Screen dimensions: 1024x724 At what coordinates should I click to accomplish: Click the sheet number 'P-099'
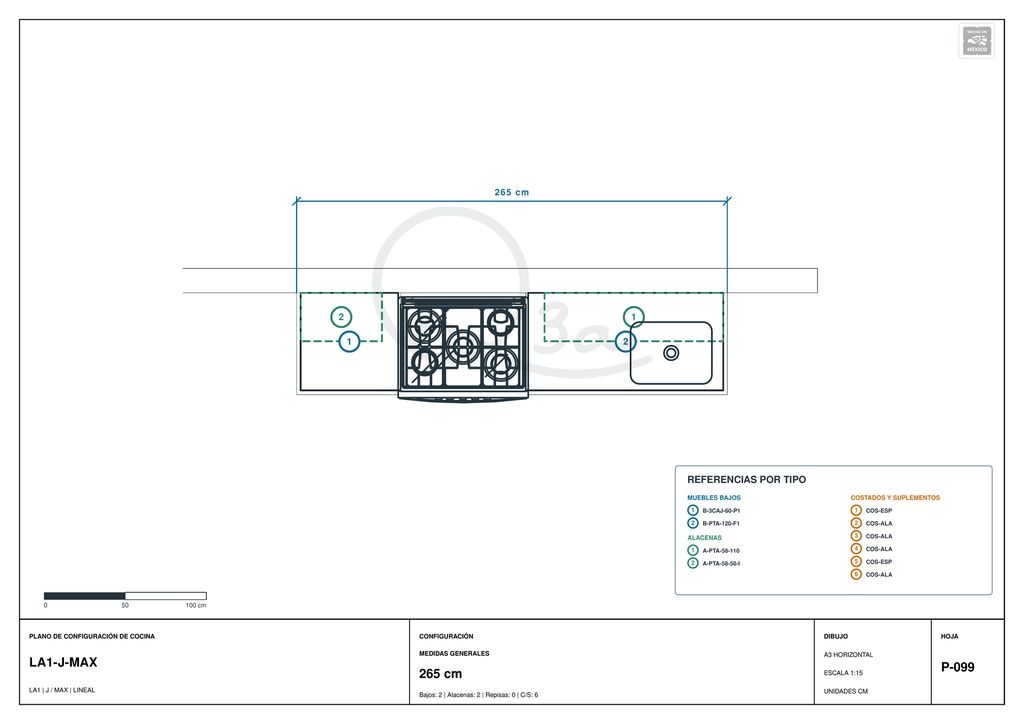coord(957,667)
